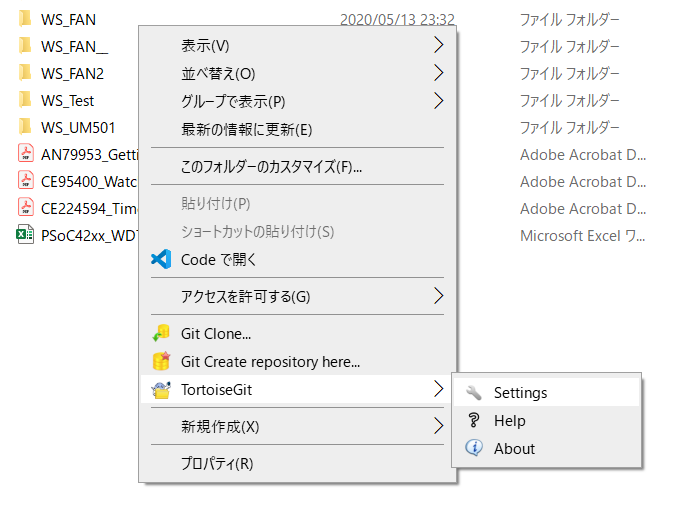Expand the 並べ替え(O) submenu arrow
The width and height of the screenshot is (693, 506).
coord(438,73)
